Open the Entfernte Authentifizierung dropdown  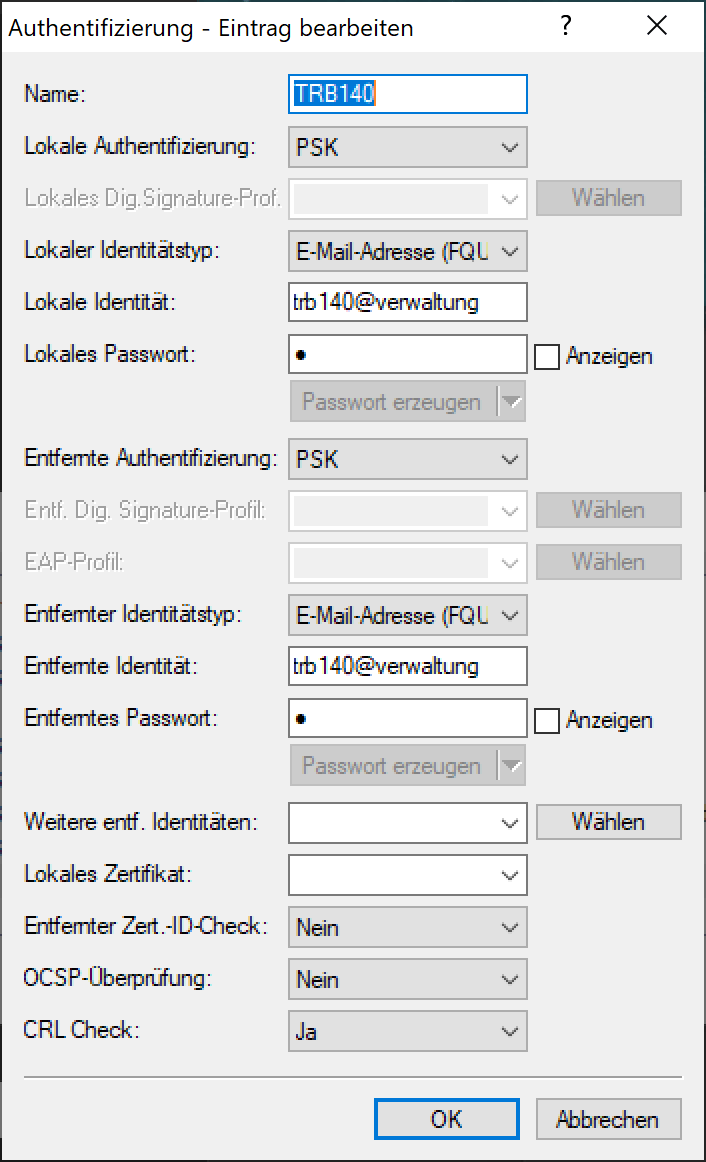(407, 459)
